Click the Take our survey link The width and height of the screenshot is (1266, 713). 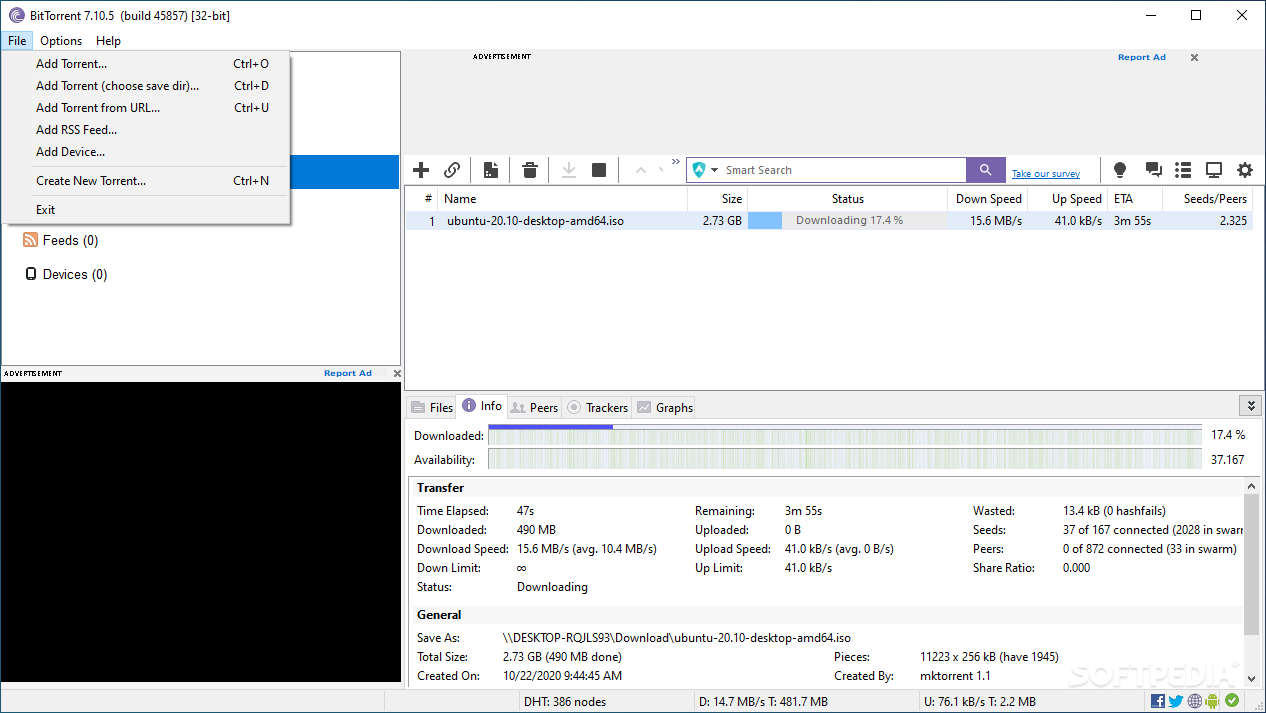tap(1045, 174)
